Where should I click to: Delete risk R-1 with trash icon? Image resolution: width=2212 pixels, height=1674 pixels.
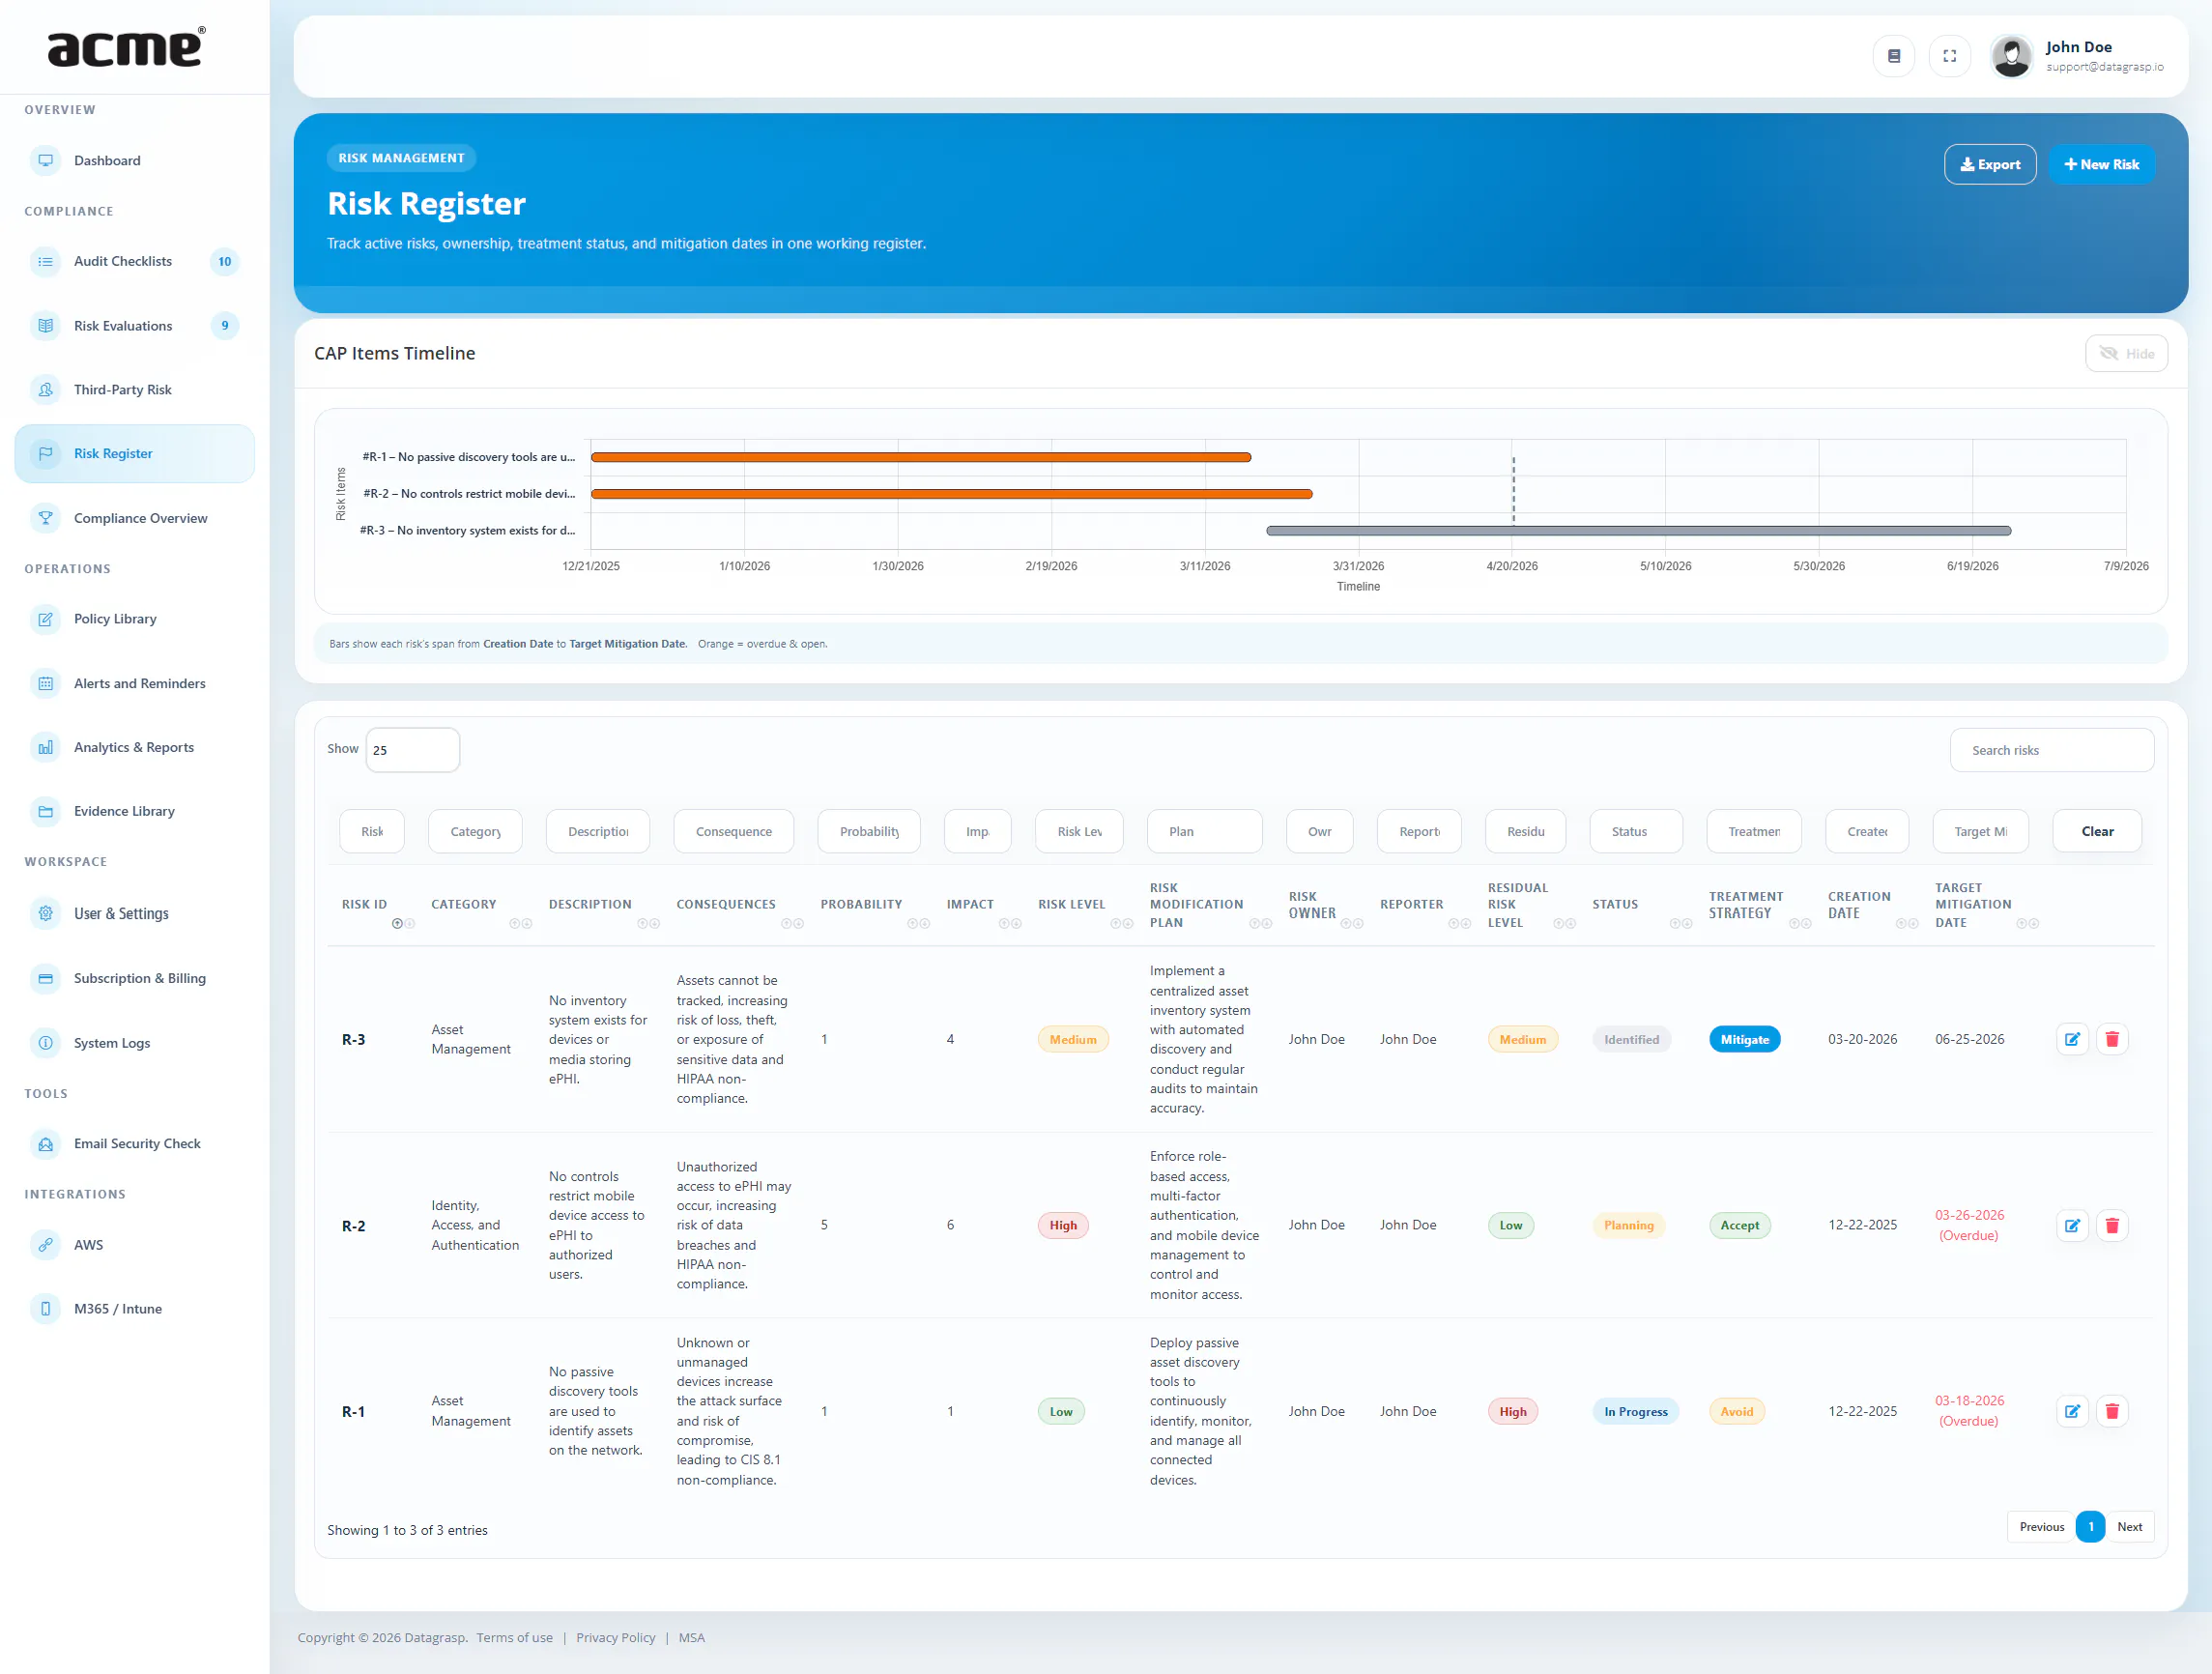(x=2112, y=1411)
